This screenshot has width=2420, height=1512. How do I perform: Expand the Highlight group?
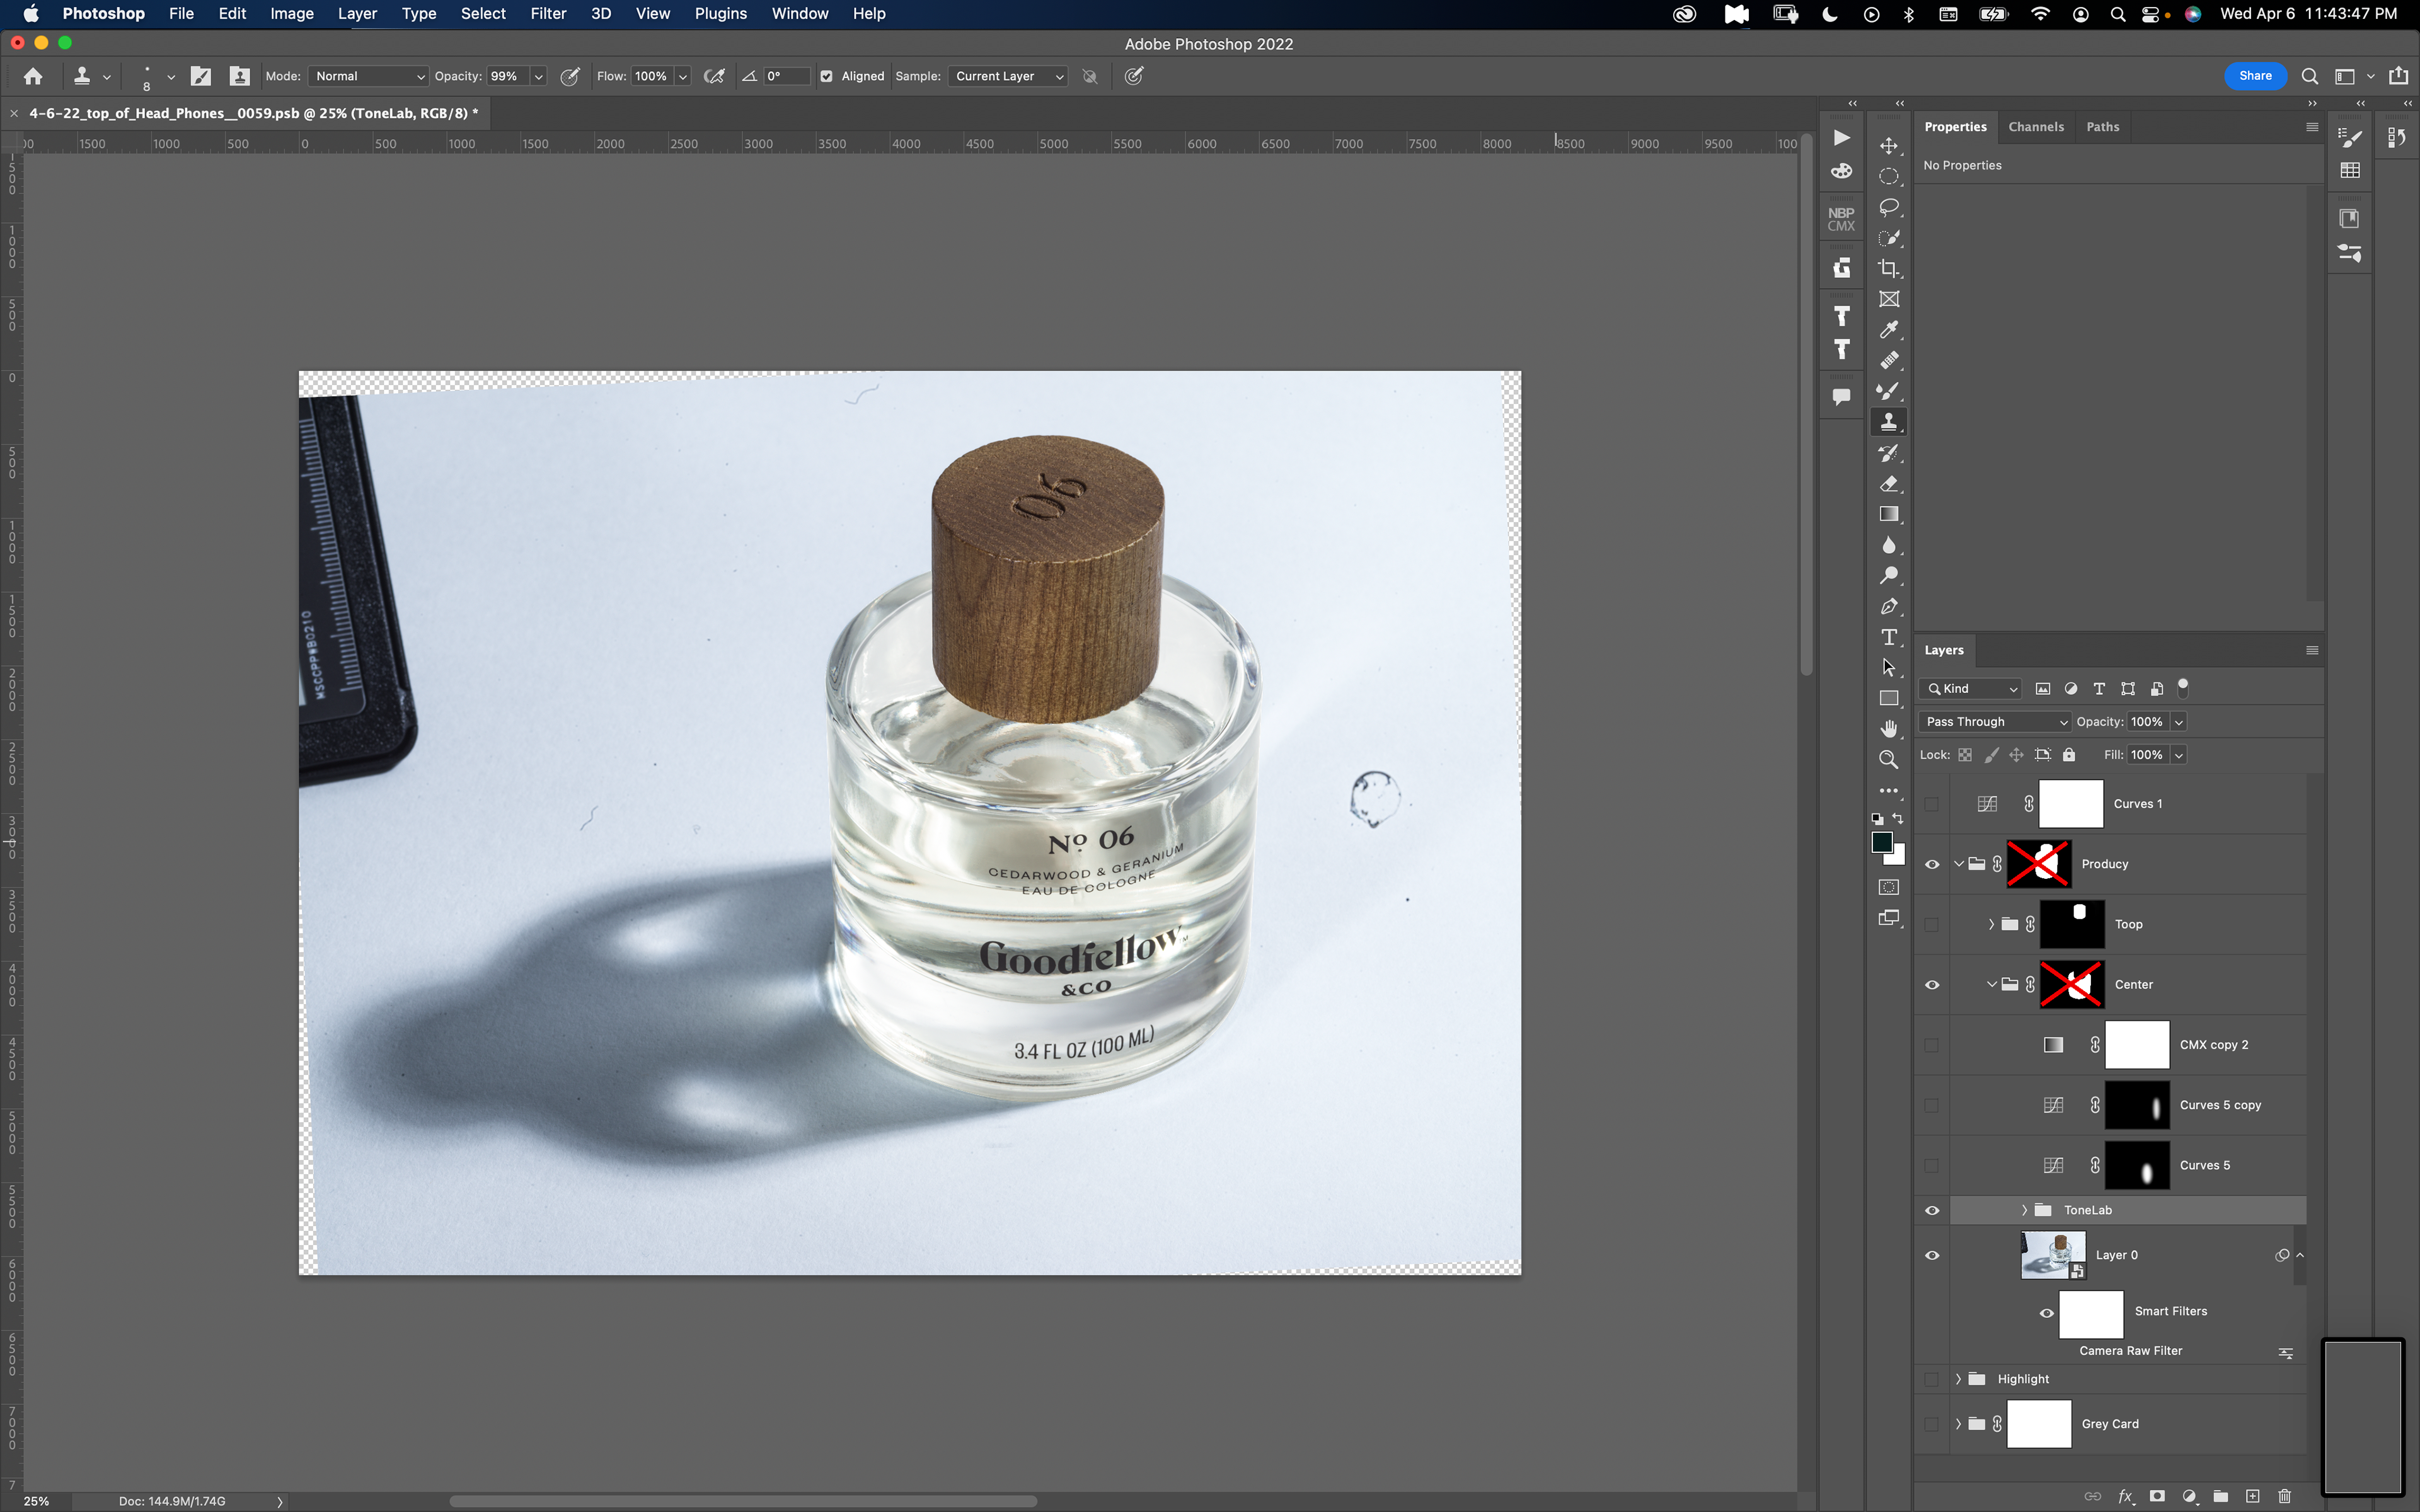(1958, 1379)
